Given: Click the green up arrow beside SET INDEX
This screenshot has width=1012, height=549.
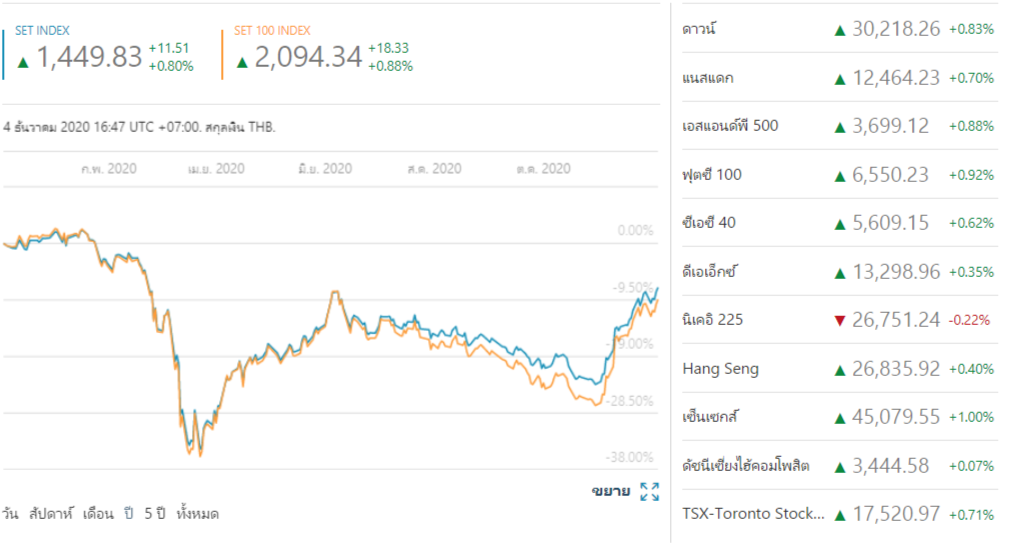Looking at the screenshot, I should pos(23,62).
